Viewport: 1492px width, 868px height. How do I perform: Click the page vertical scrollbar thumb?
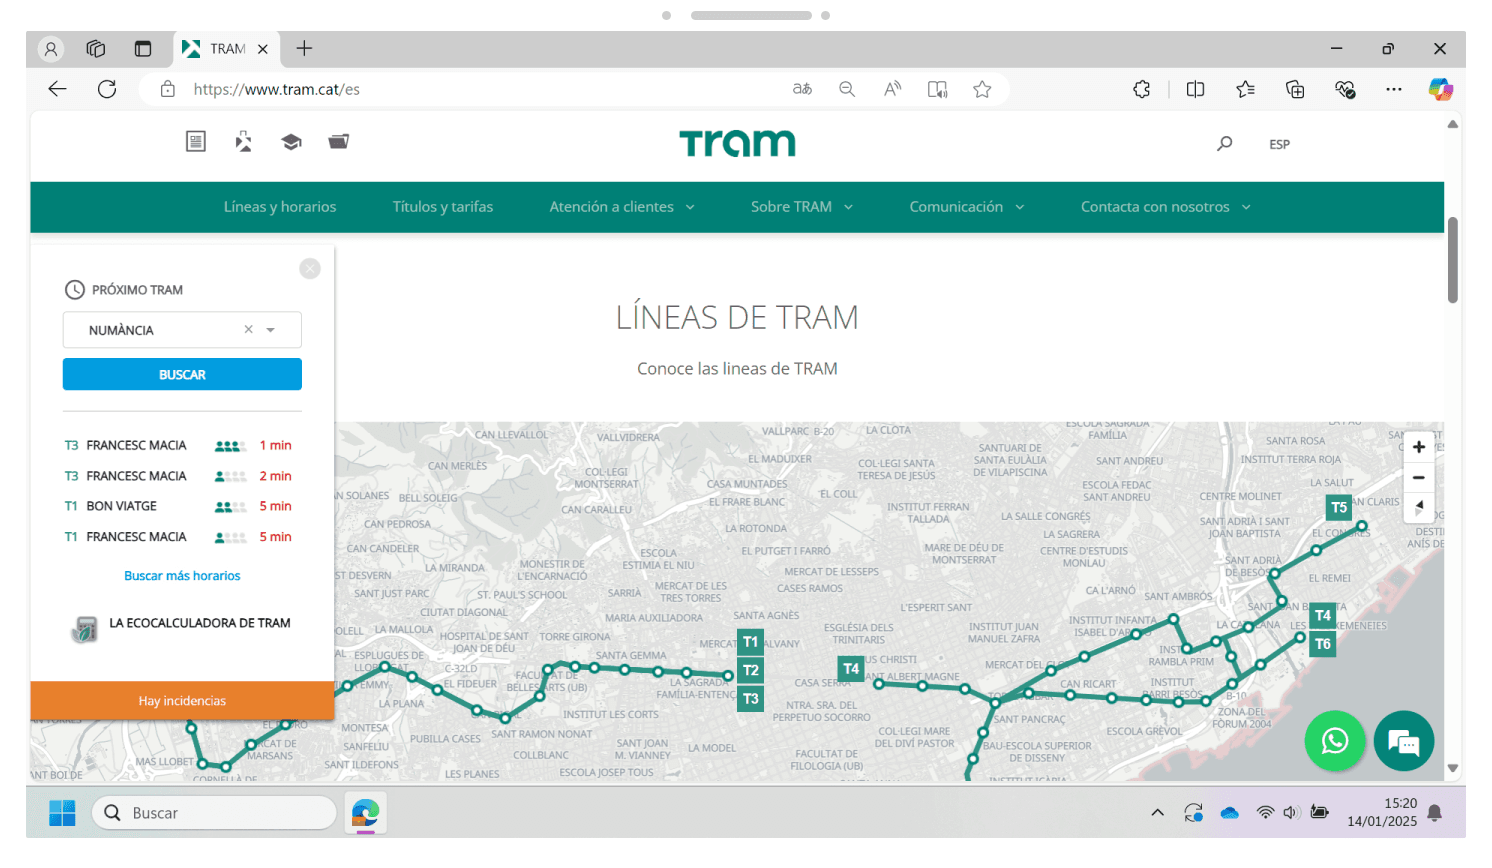tap(1453, 260)
